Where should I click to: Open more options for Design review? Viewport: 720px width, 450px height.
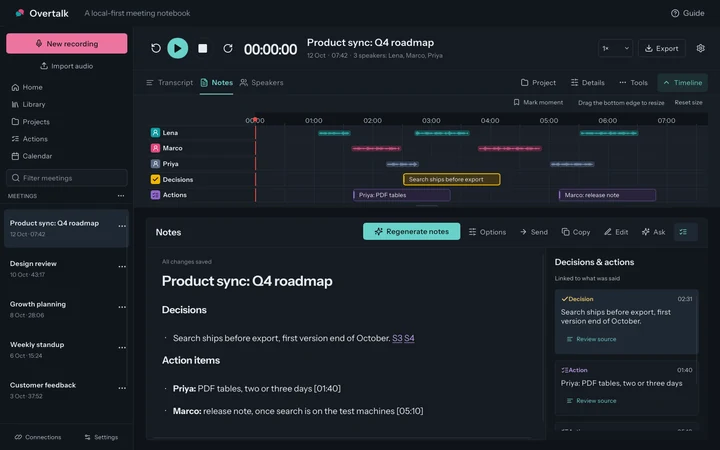[x=122, y=266]
